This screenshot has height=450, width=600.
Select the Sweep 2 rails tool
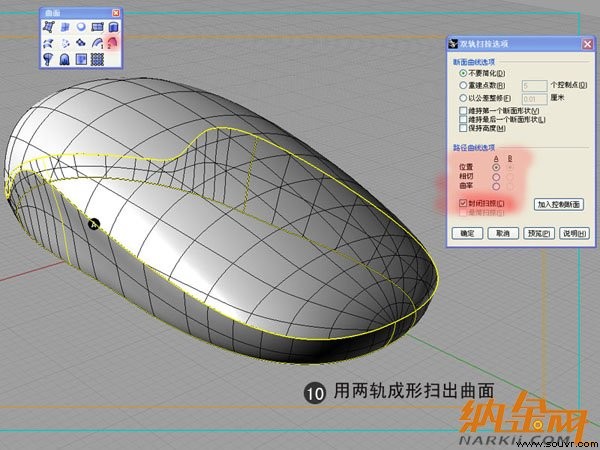click(113, 42)
